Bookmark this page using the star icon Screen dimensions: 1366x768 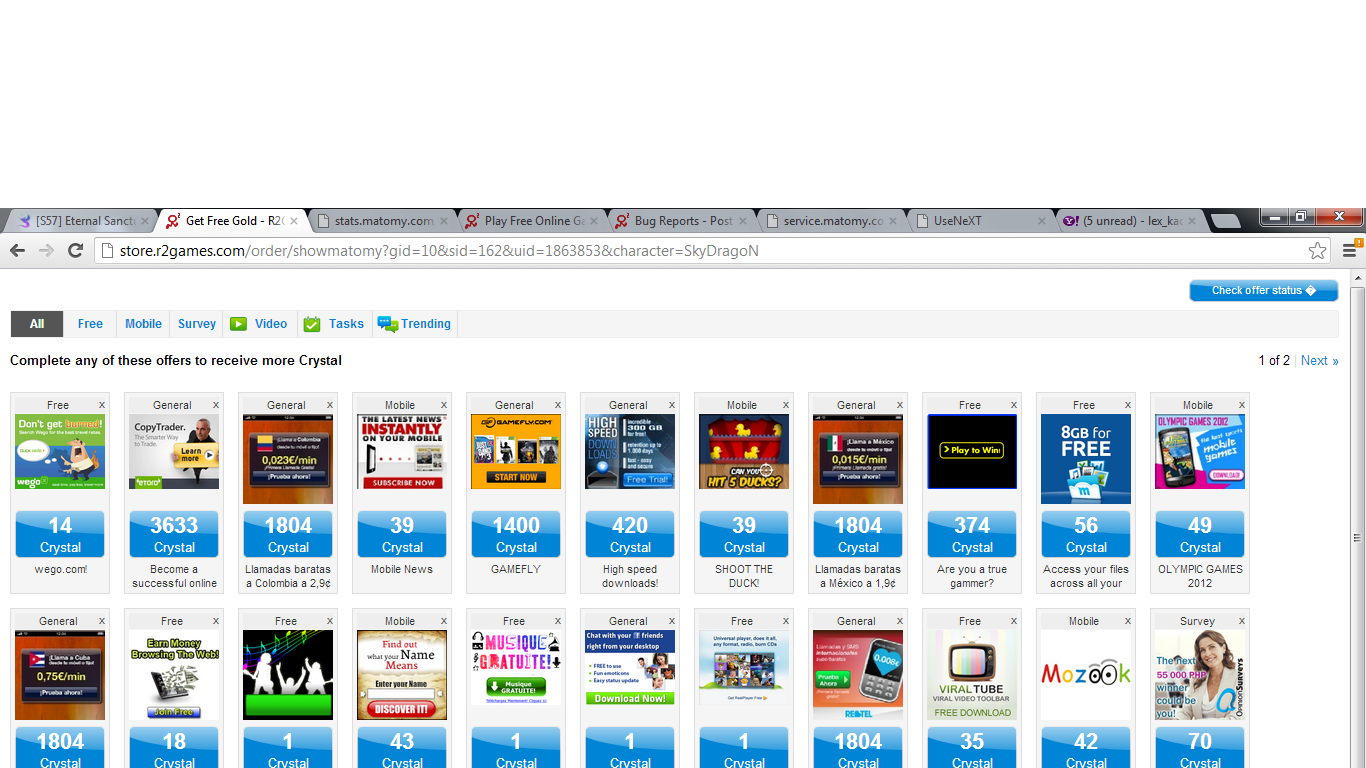pos(1317,251)
